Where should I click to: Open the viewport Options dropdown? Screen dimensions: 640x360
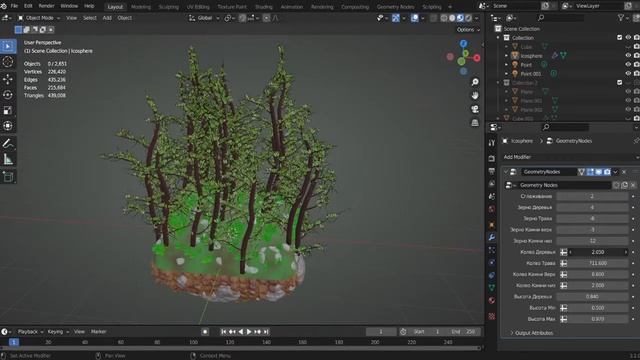(468, 30)
